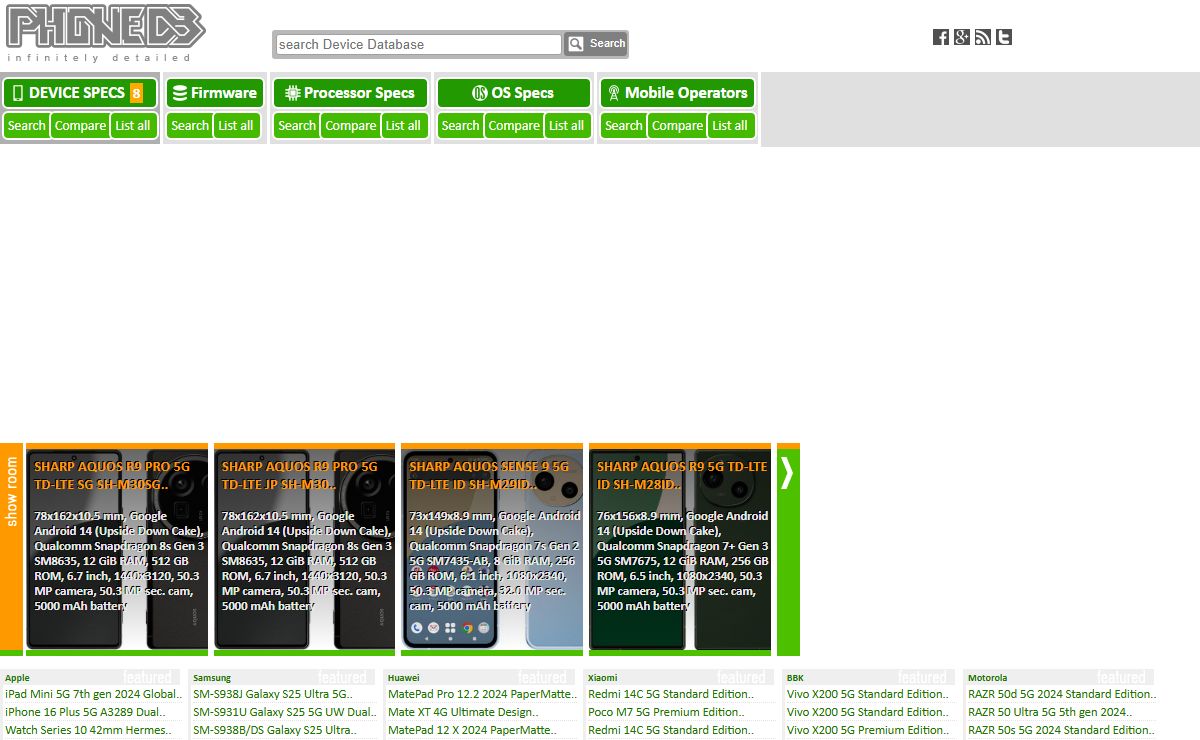1200x740 pixels.
Task: Click List all under Firmware
Action: [x=236, y=126]
